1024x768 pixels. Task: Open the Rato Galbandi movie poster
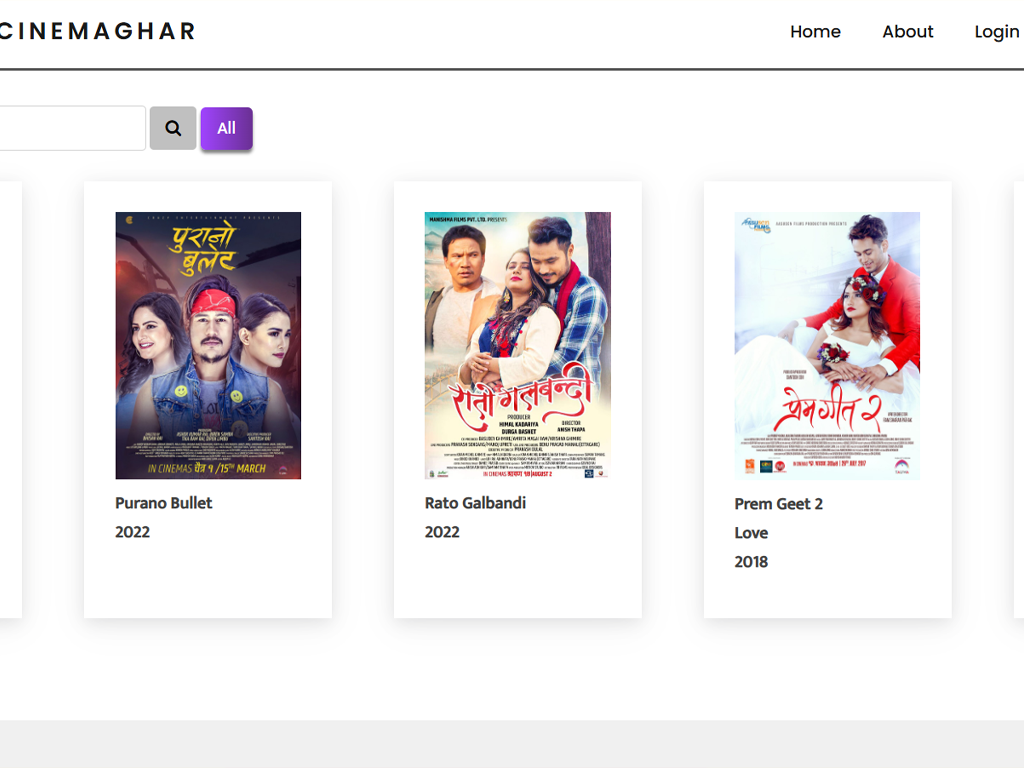(x=518, y=345)
